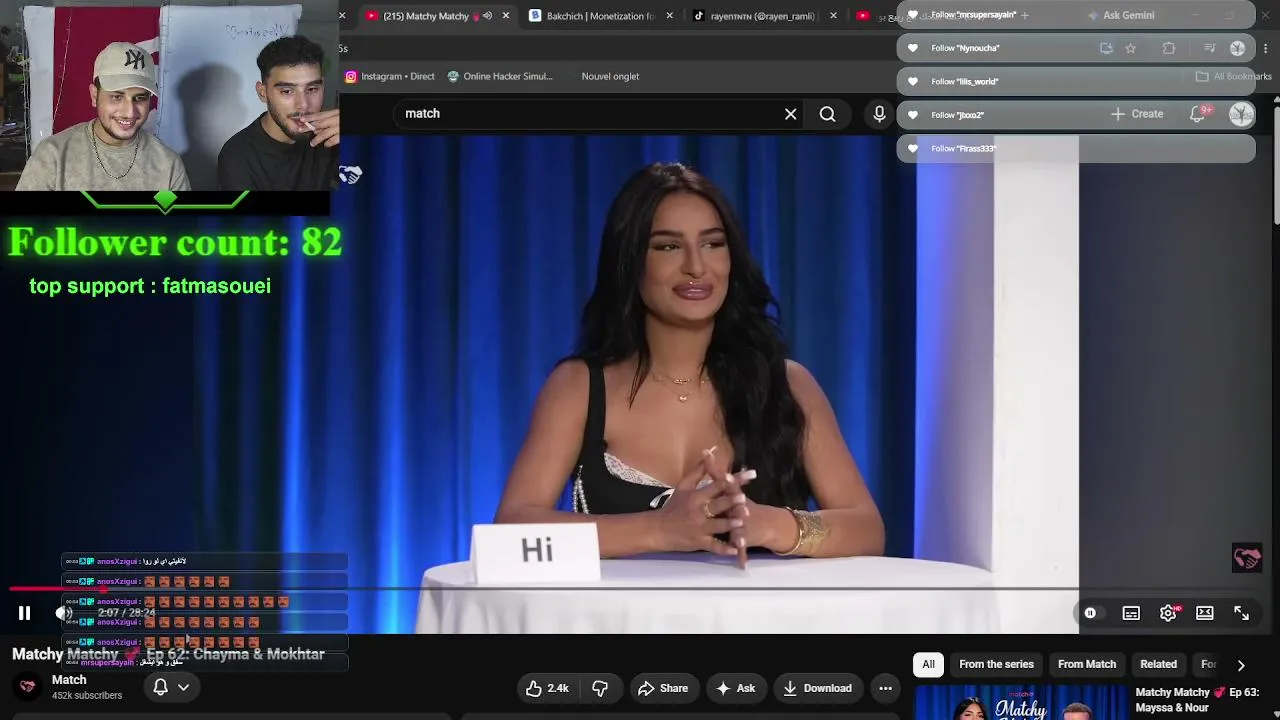Viewport: 1280px width, 720px height.
Task: Select the 'From Match' chip
Action: [x=1087, y=664]
